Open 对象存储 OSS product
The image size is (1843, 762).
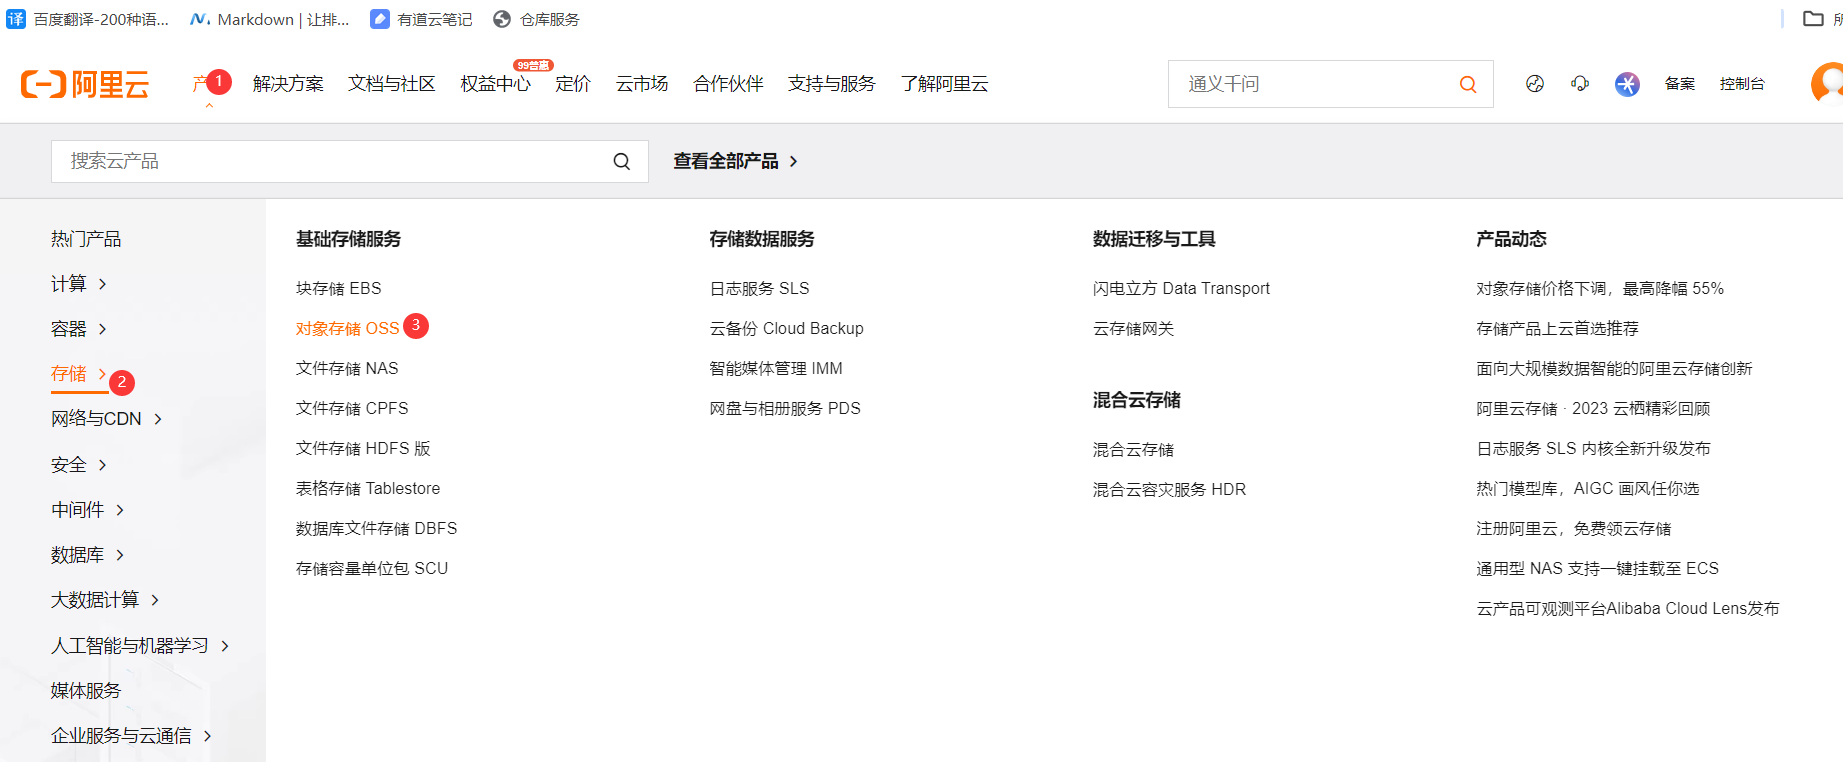[x=347, y=328]
